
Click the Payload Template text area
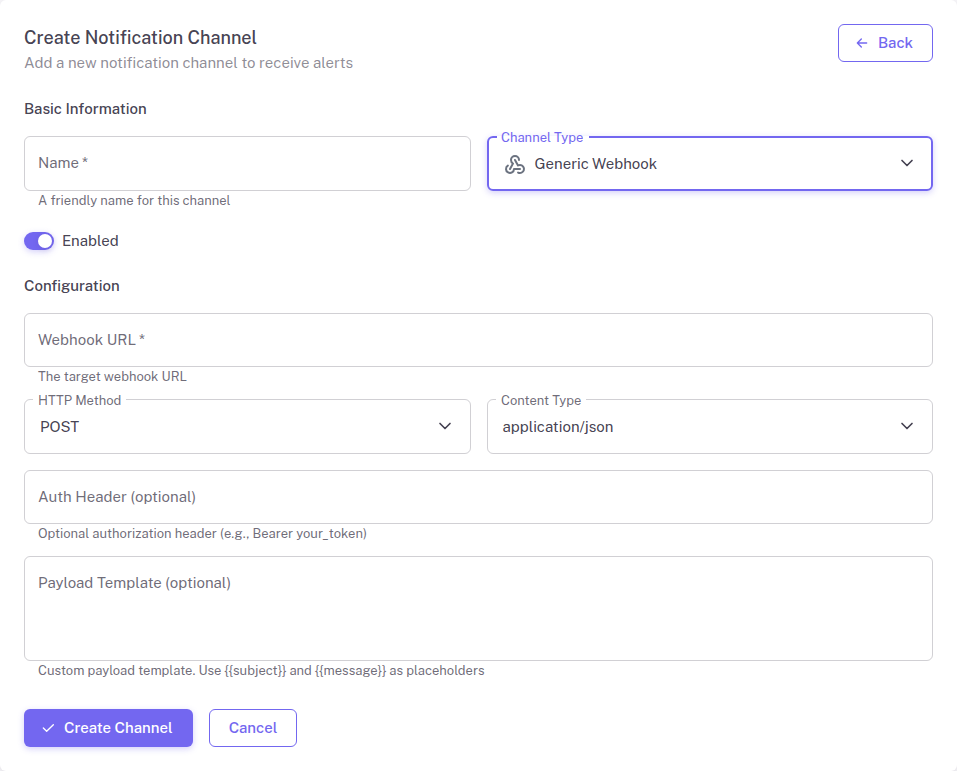coord(478,605)
